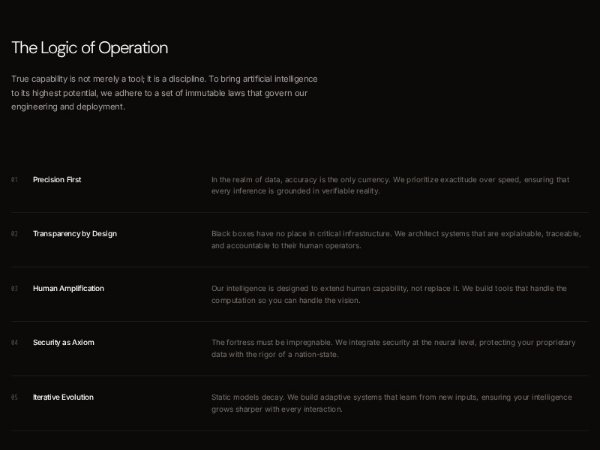Viewport: 600px width, 450px height.
Task: Click the text "grows sharper with every interaction"
Action: point(277,409)
